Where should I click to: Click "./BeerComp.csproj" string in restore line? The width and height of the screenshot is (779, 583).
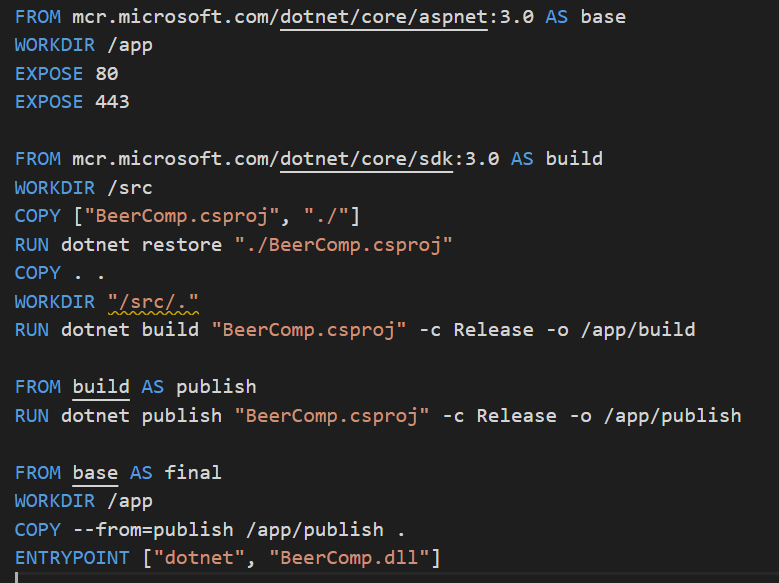(343, 245)
